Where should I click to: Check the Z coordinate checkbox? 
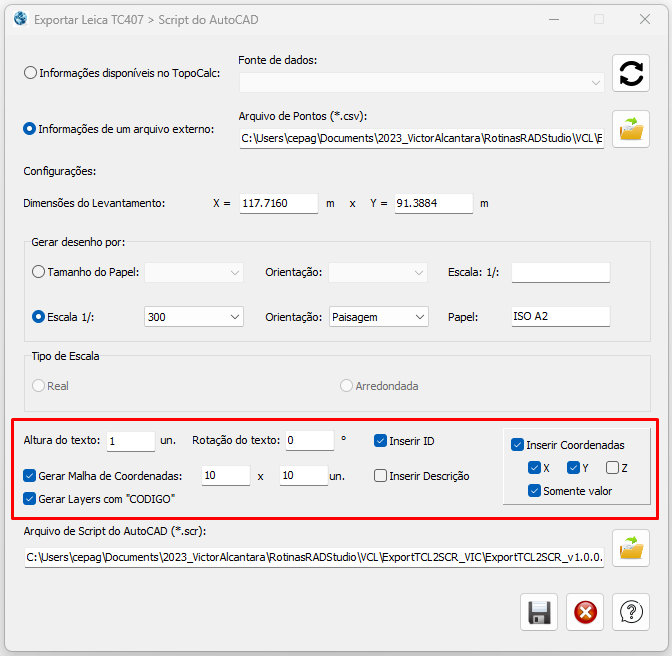612,468
